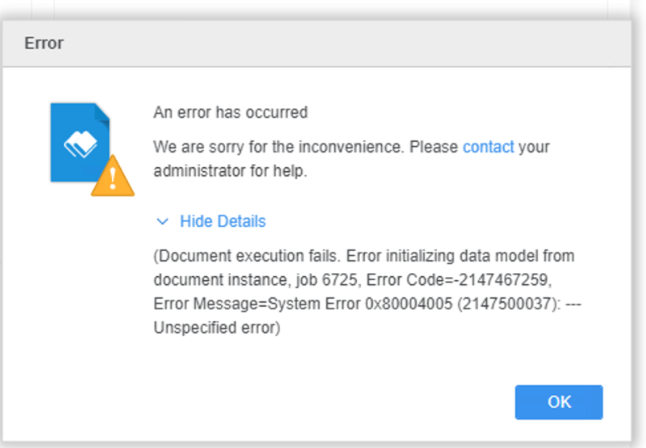The width and height of the screenshot is (646, 448).
Task: Click the white book glyph inside document icon
Action: (x=80, y=144)
